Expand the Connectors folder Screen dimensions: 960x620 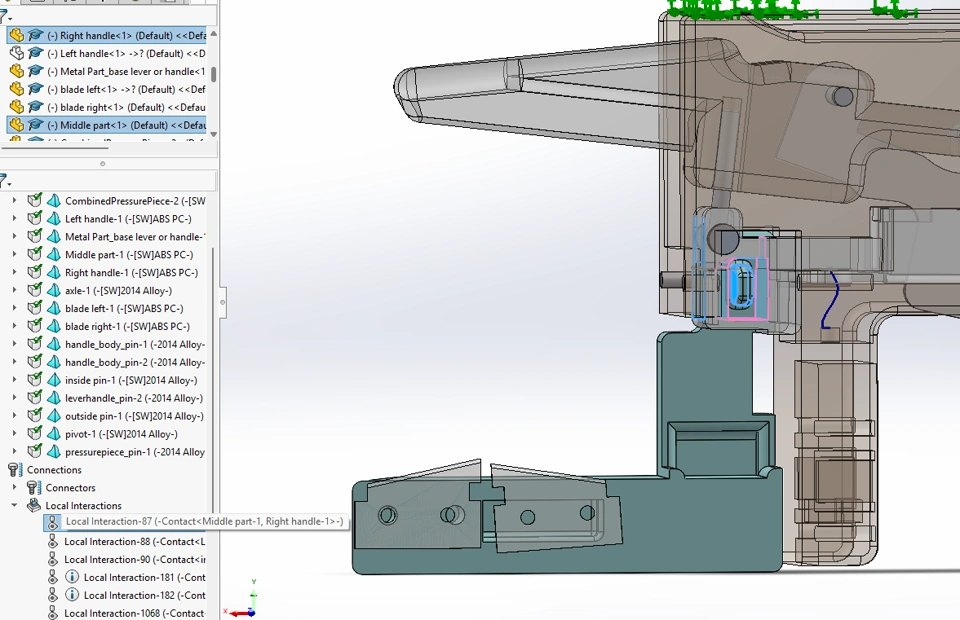tap(15, 488)
